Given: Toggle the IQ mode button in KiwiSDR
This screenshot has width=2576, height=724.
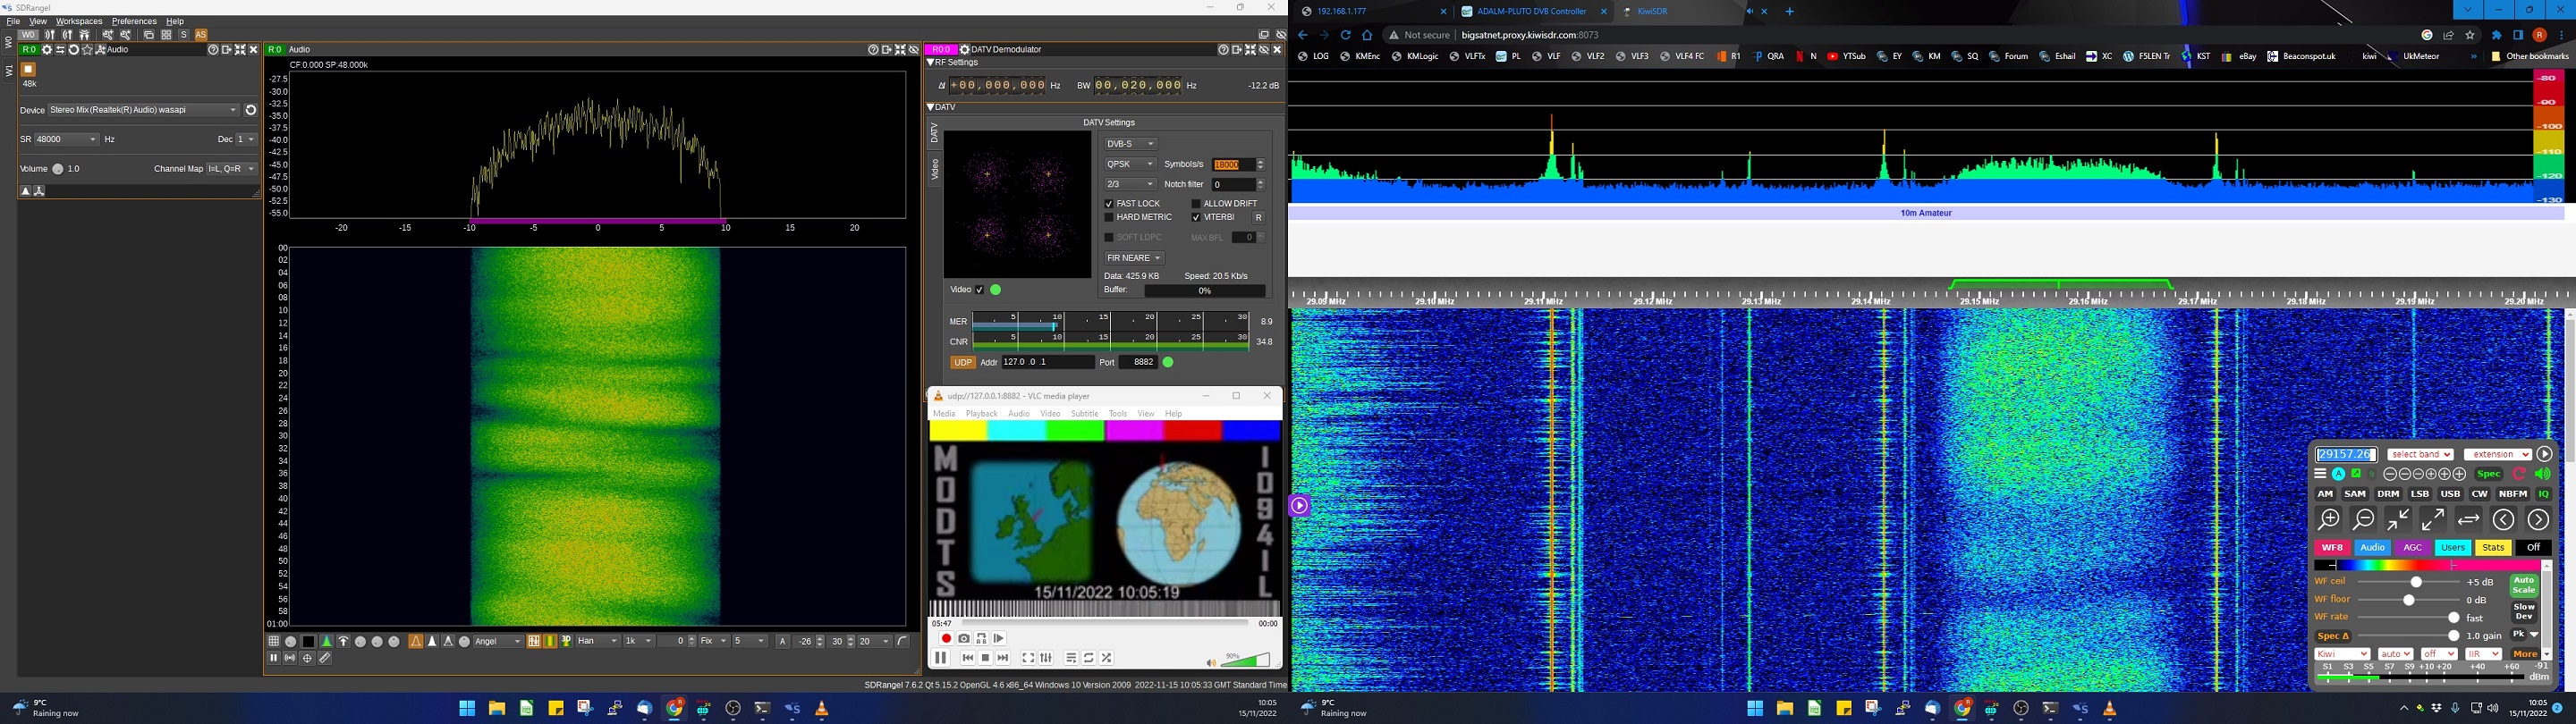Looking at the screenshot, I should pos(2544,494).
